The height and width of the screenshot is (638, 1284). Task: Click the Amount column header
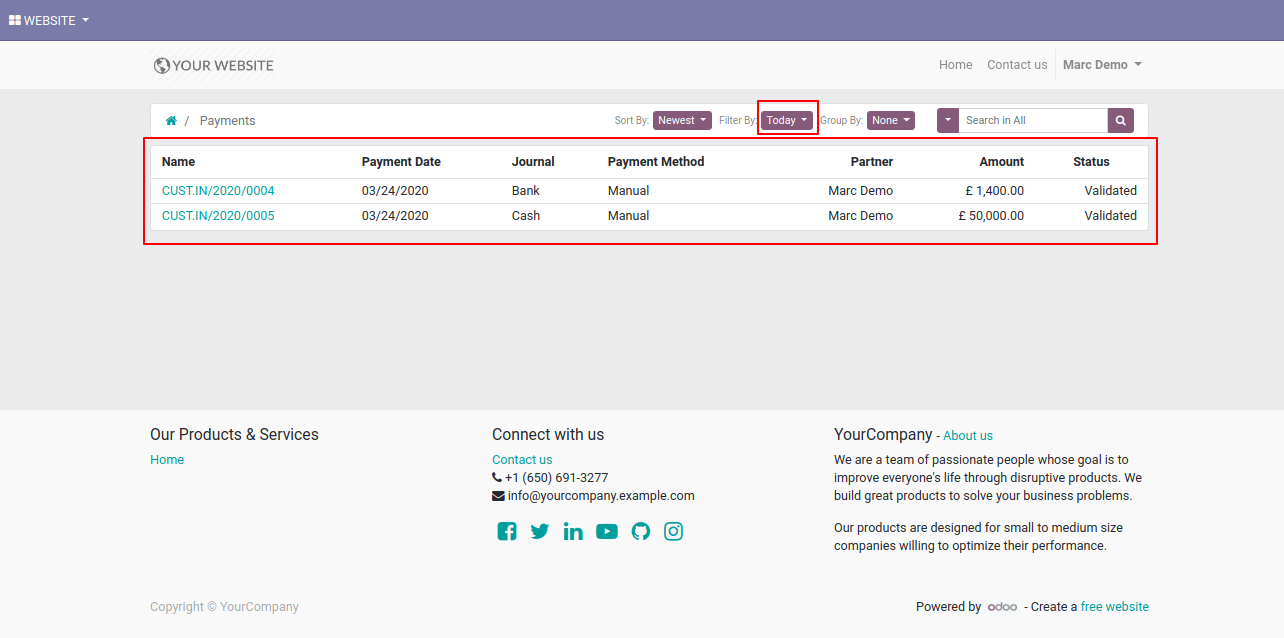pos(1002,162)
